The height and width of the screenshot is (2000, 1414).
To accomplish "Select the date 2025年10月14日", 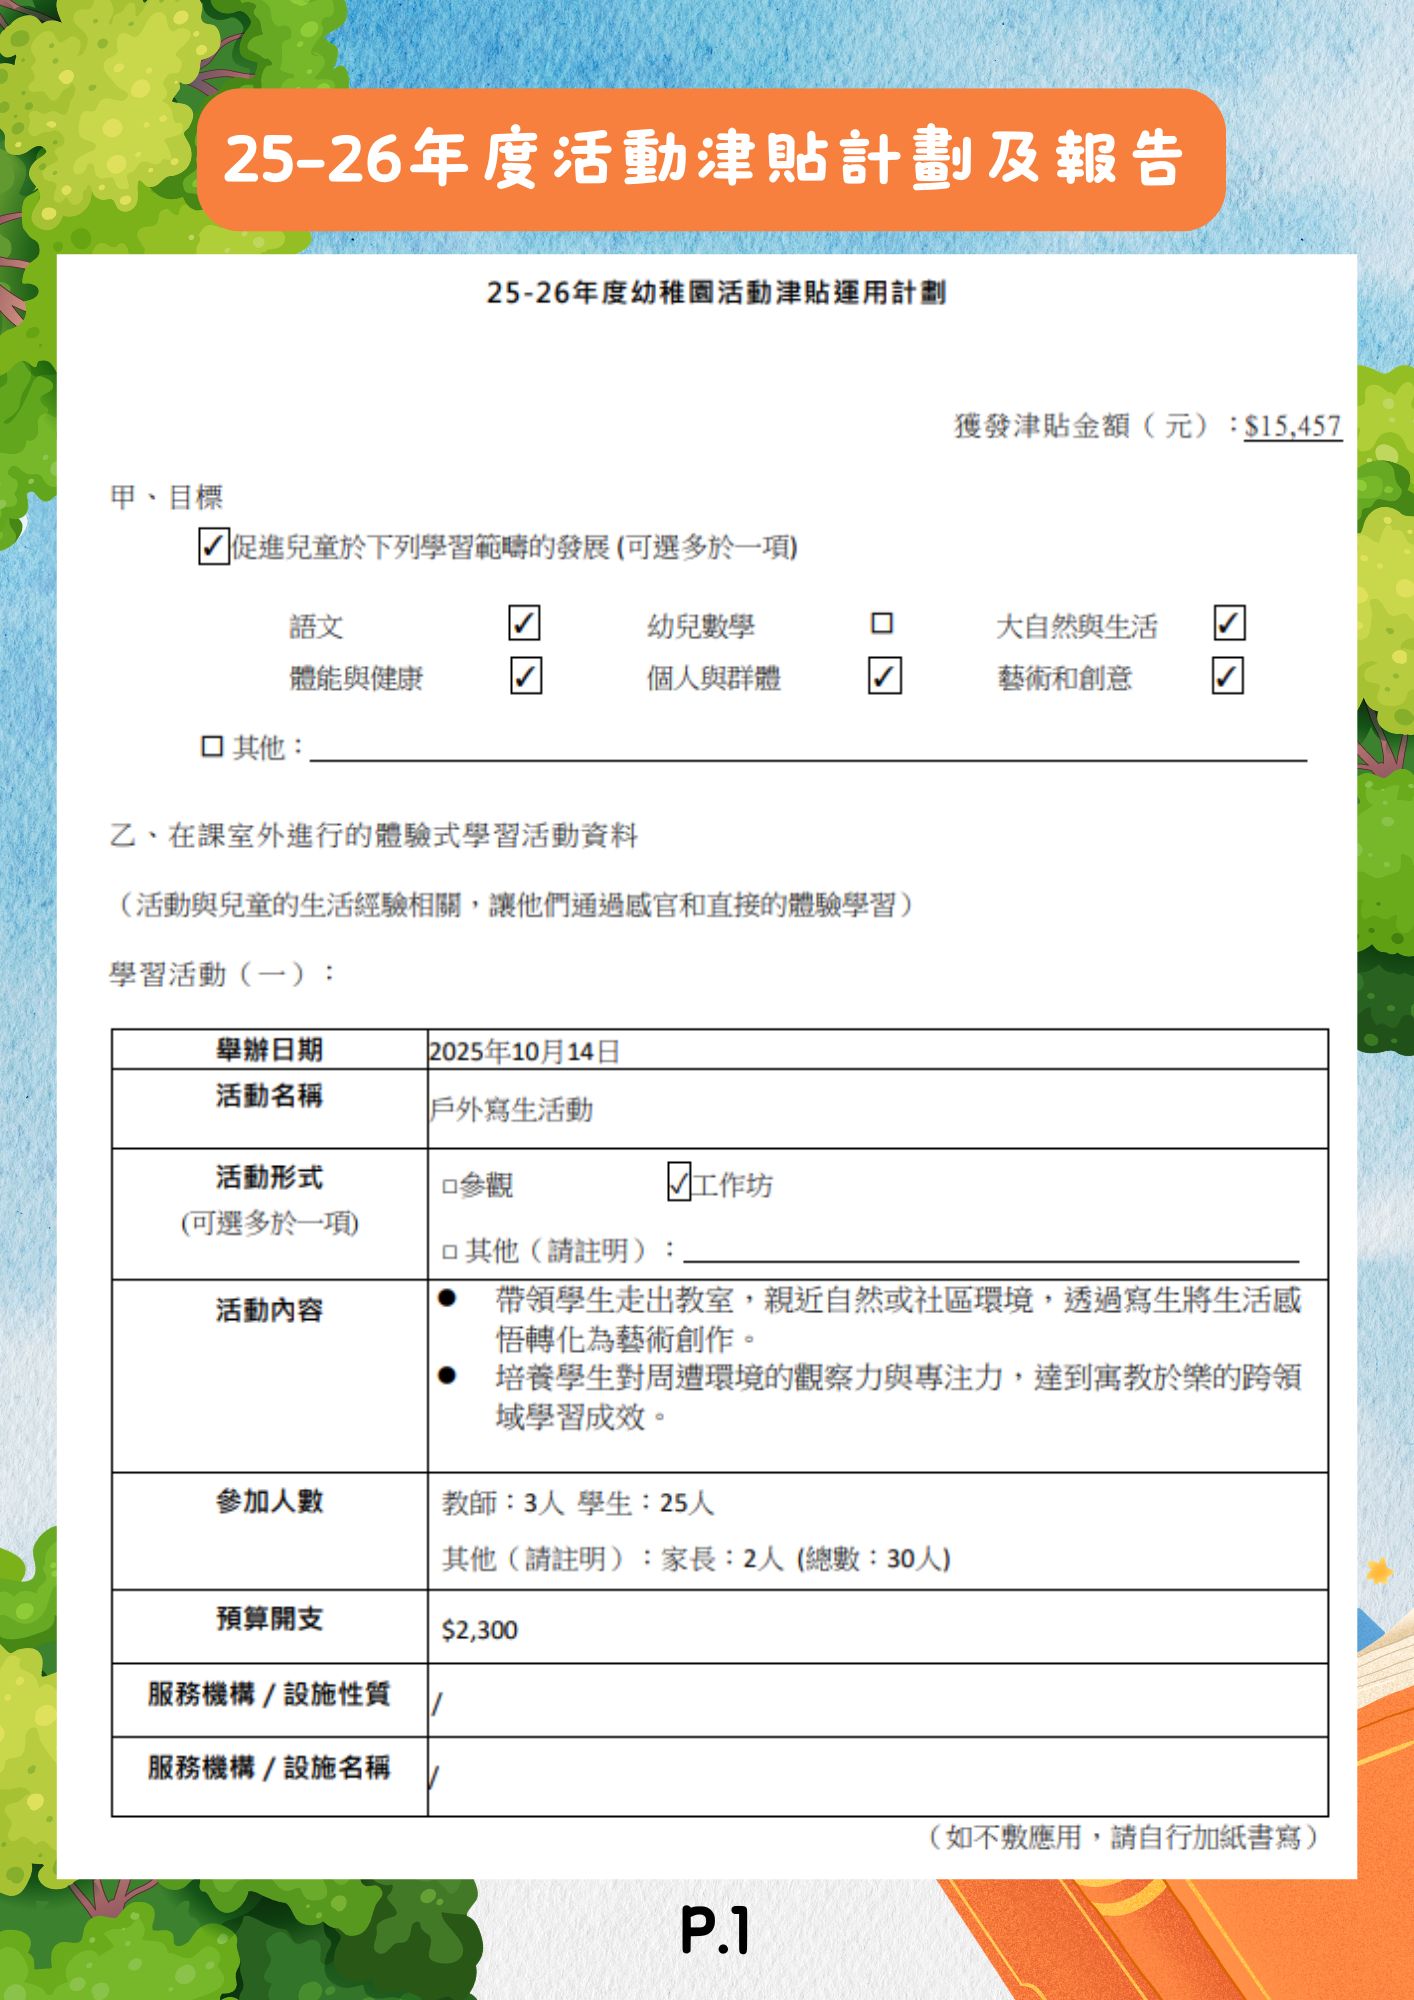I will (x=524, y=1051).
